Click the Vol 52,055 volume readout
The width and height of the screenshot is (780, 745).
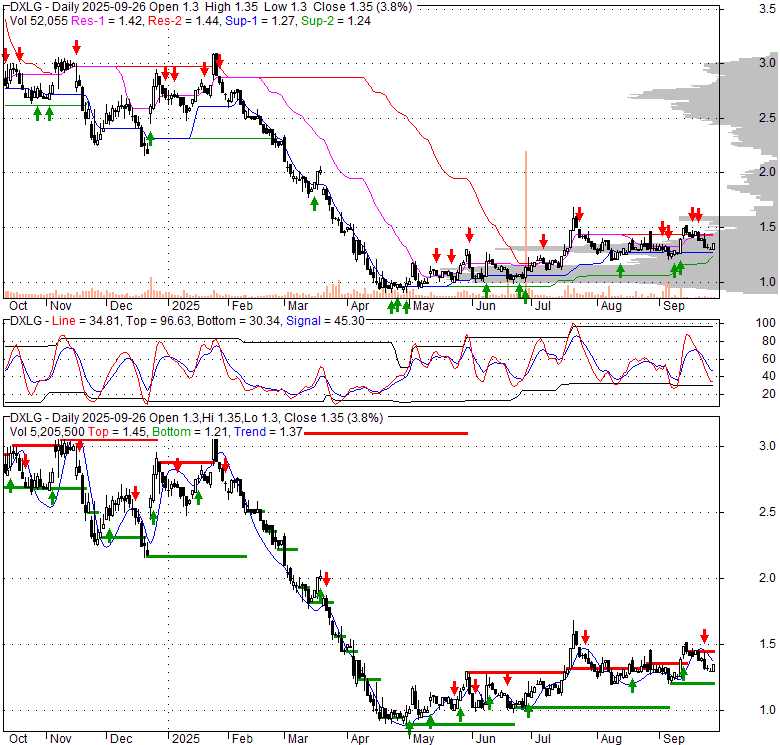click(38, 21)
